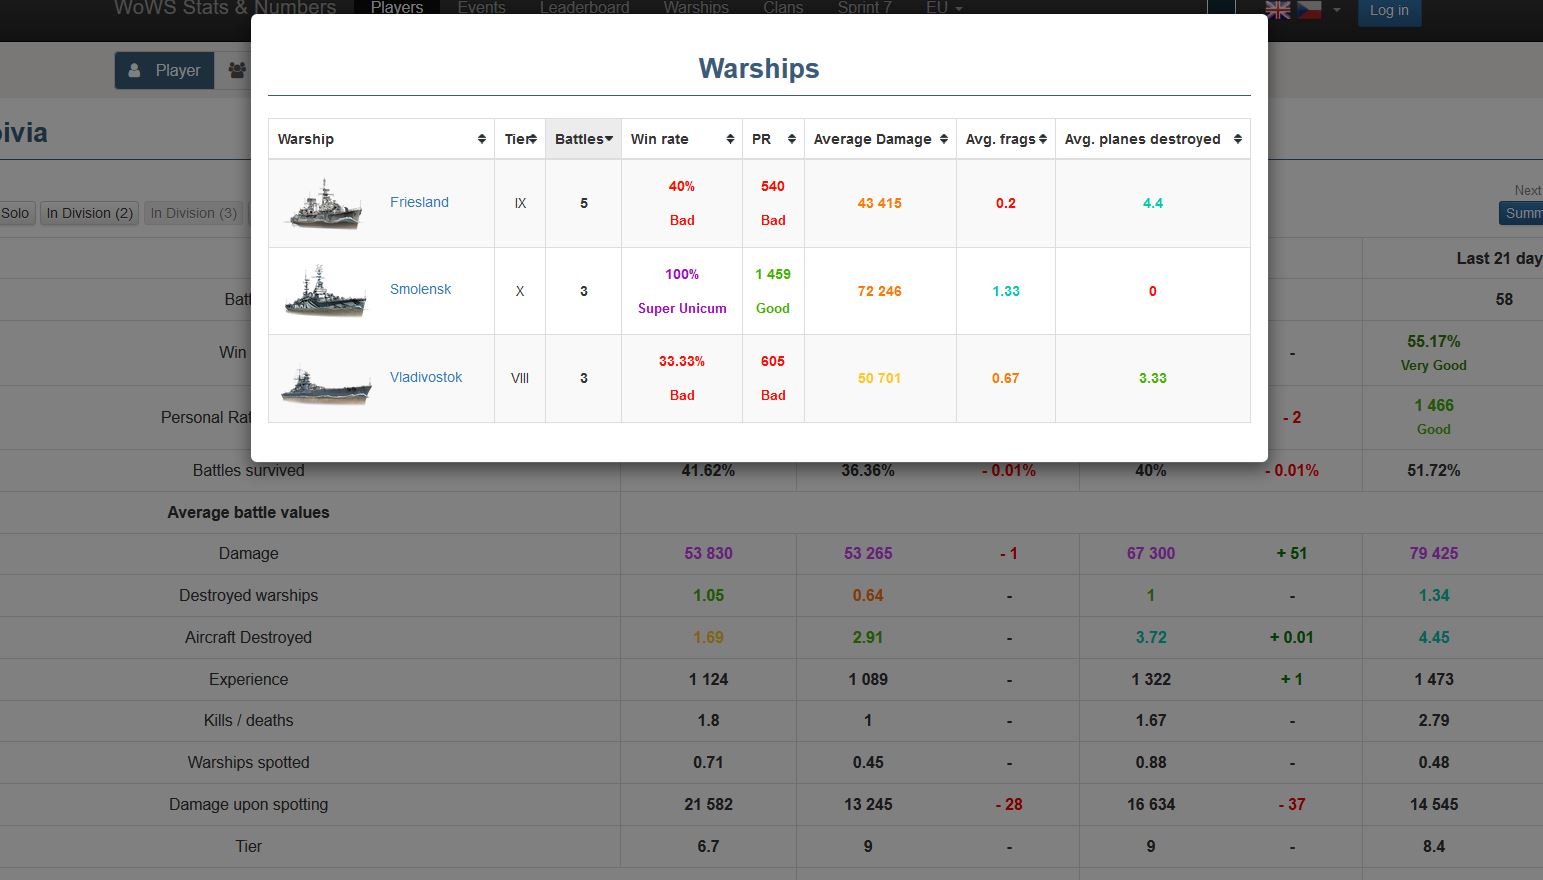The width and height of the screenshot is (1543, 880).
Task: Click Vladivostok 33.33% win rate cell
Action: 682,378
